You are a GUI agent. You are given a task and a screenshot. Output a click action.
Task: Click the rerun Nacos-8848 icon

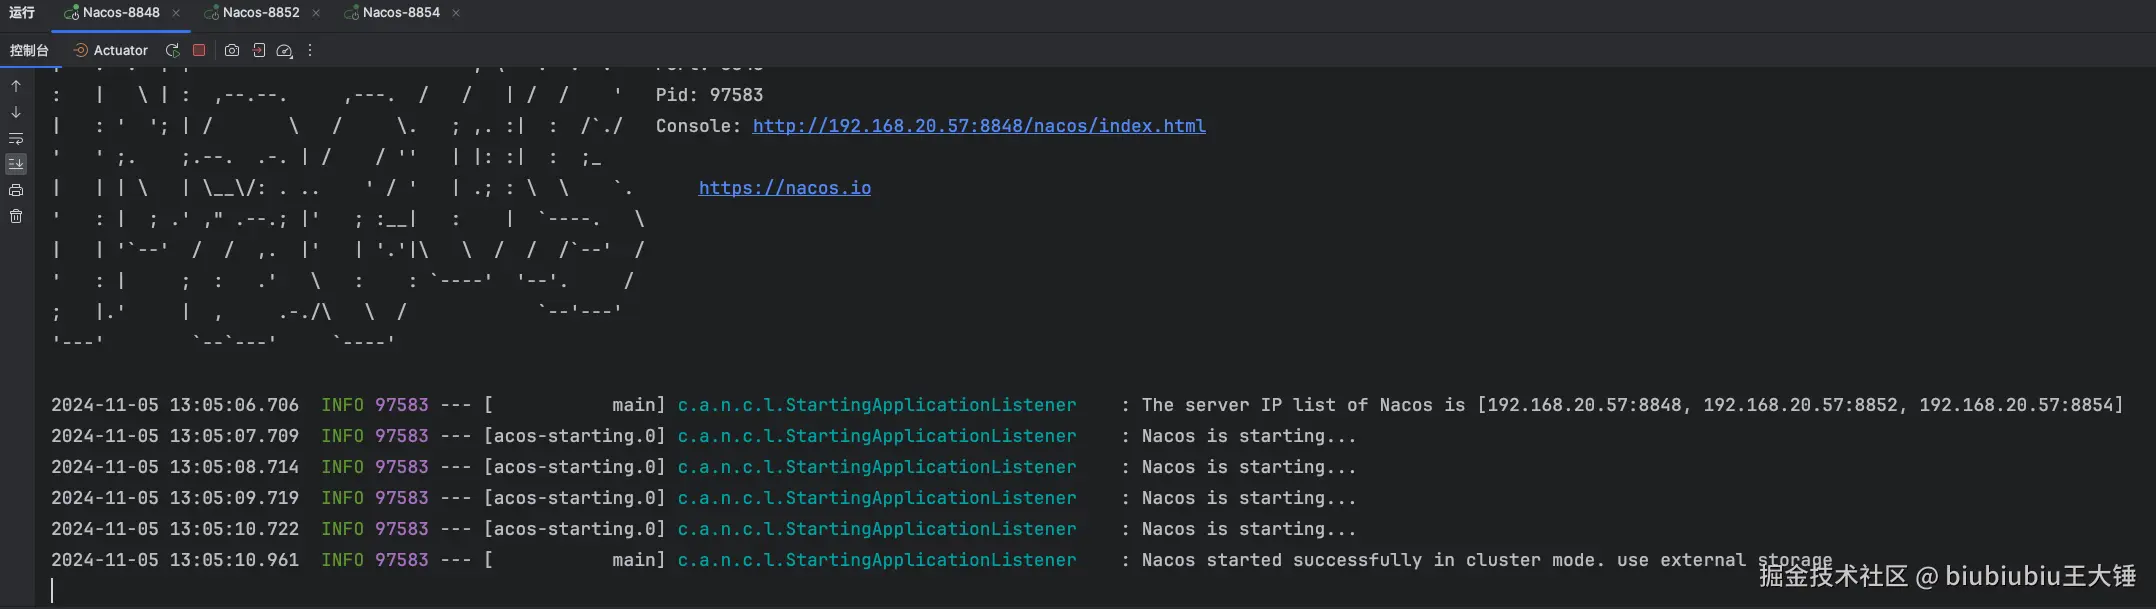(x=173, y=51)
